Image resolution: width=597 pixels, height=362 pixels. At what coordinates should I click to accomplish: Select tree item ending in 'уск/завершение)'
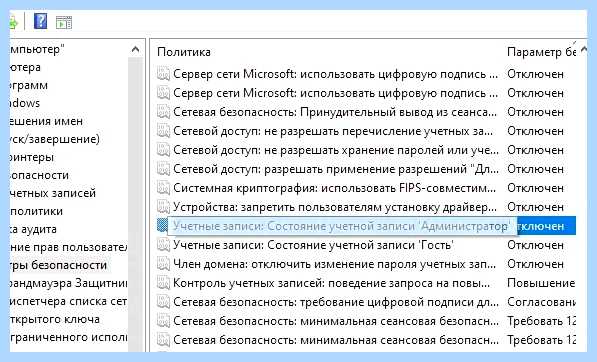[55, 139]
